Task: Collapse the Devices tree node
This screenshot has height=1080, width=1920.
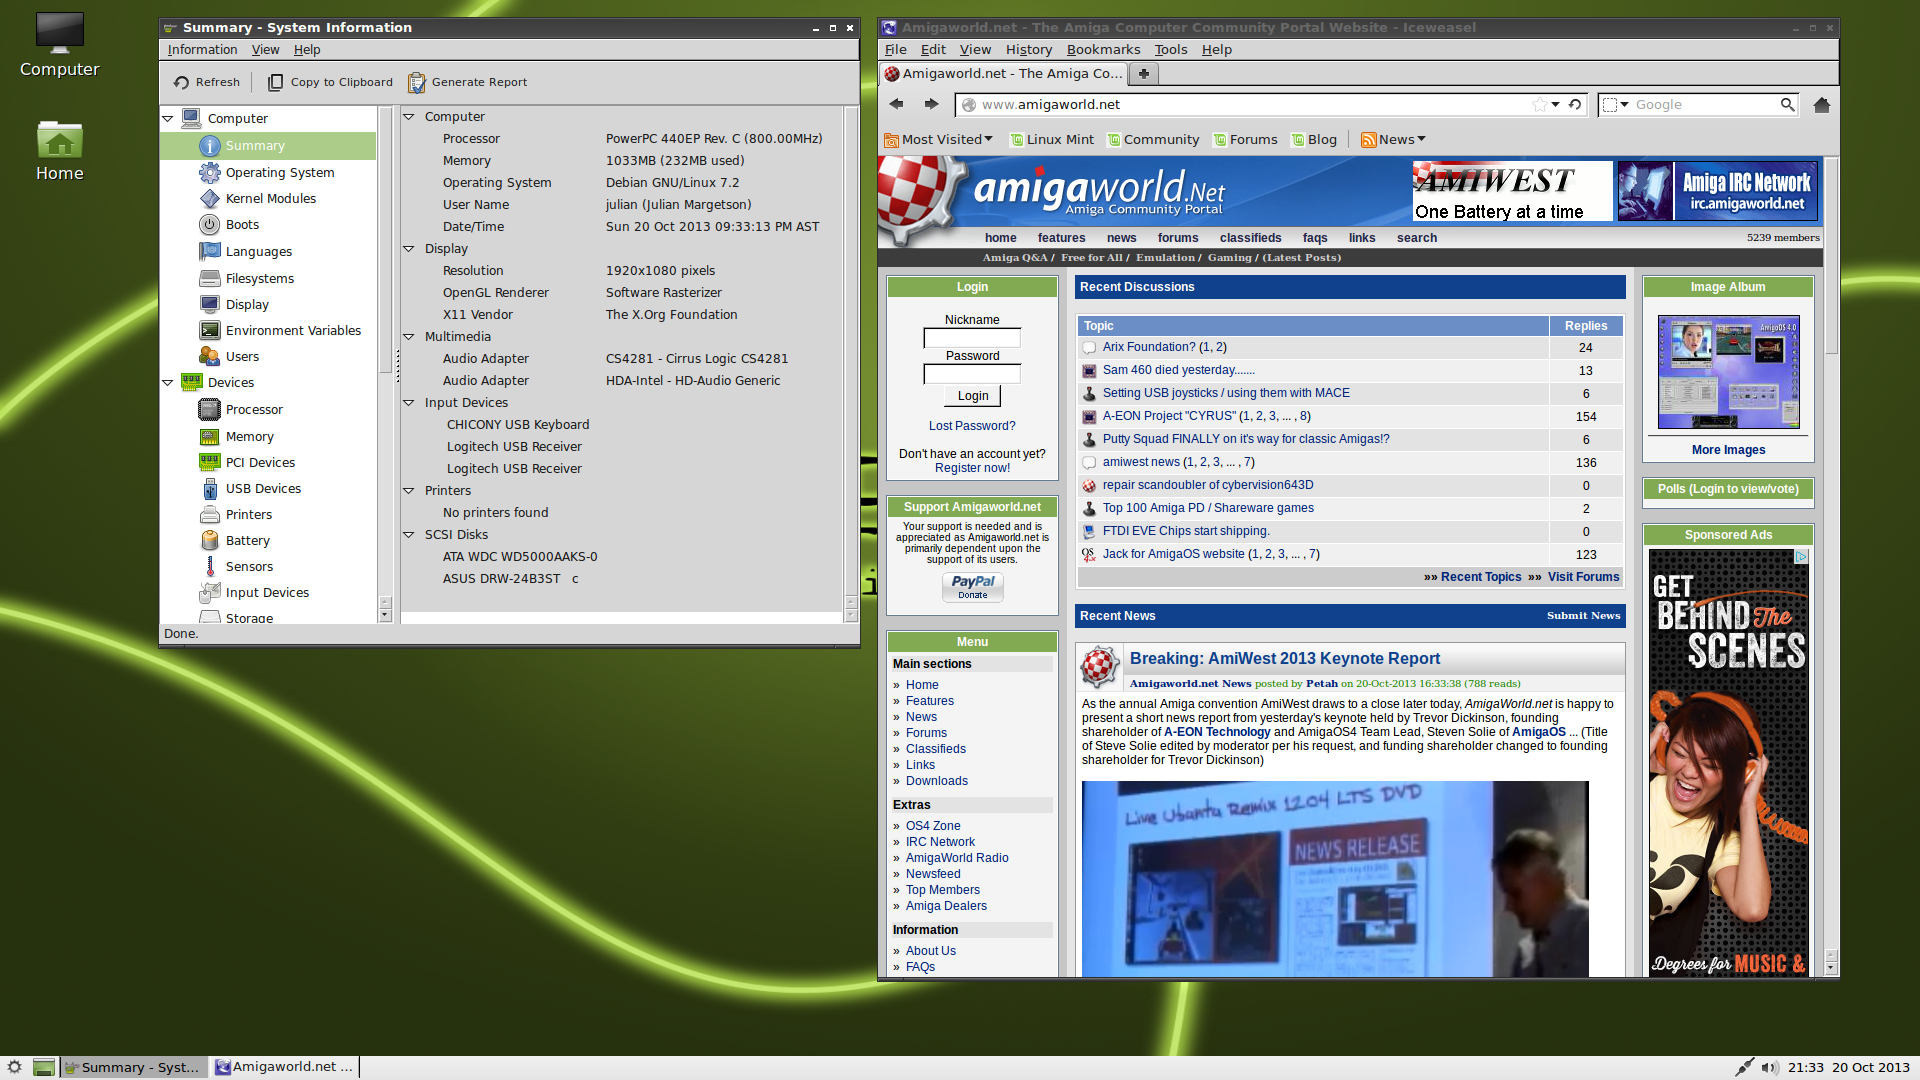Action: [168, 382]
